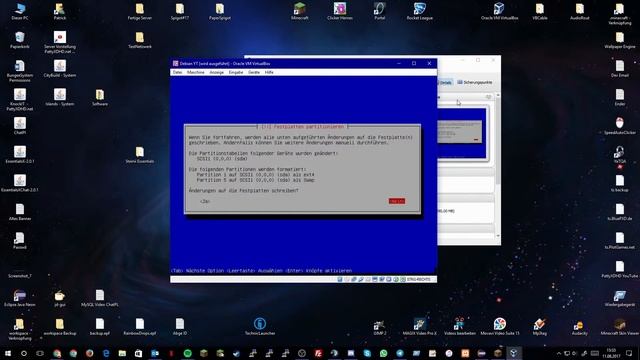This screenshot has width=640, height=360.
Task: Click the Details button in VirtualBox Manager
Action: [445, 82]
